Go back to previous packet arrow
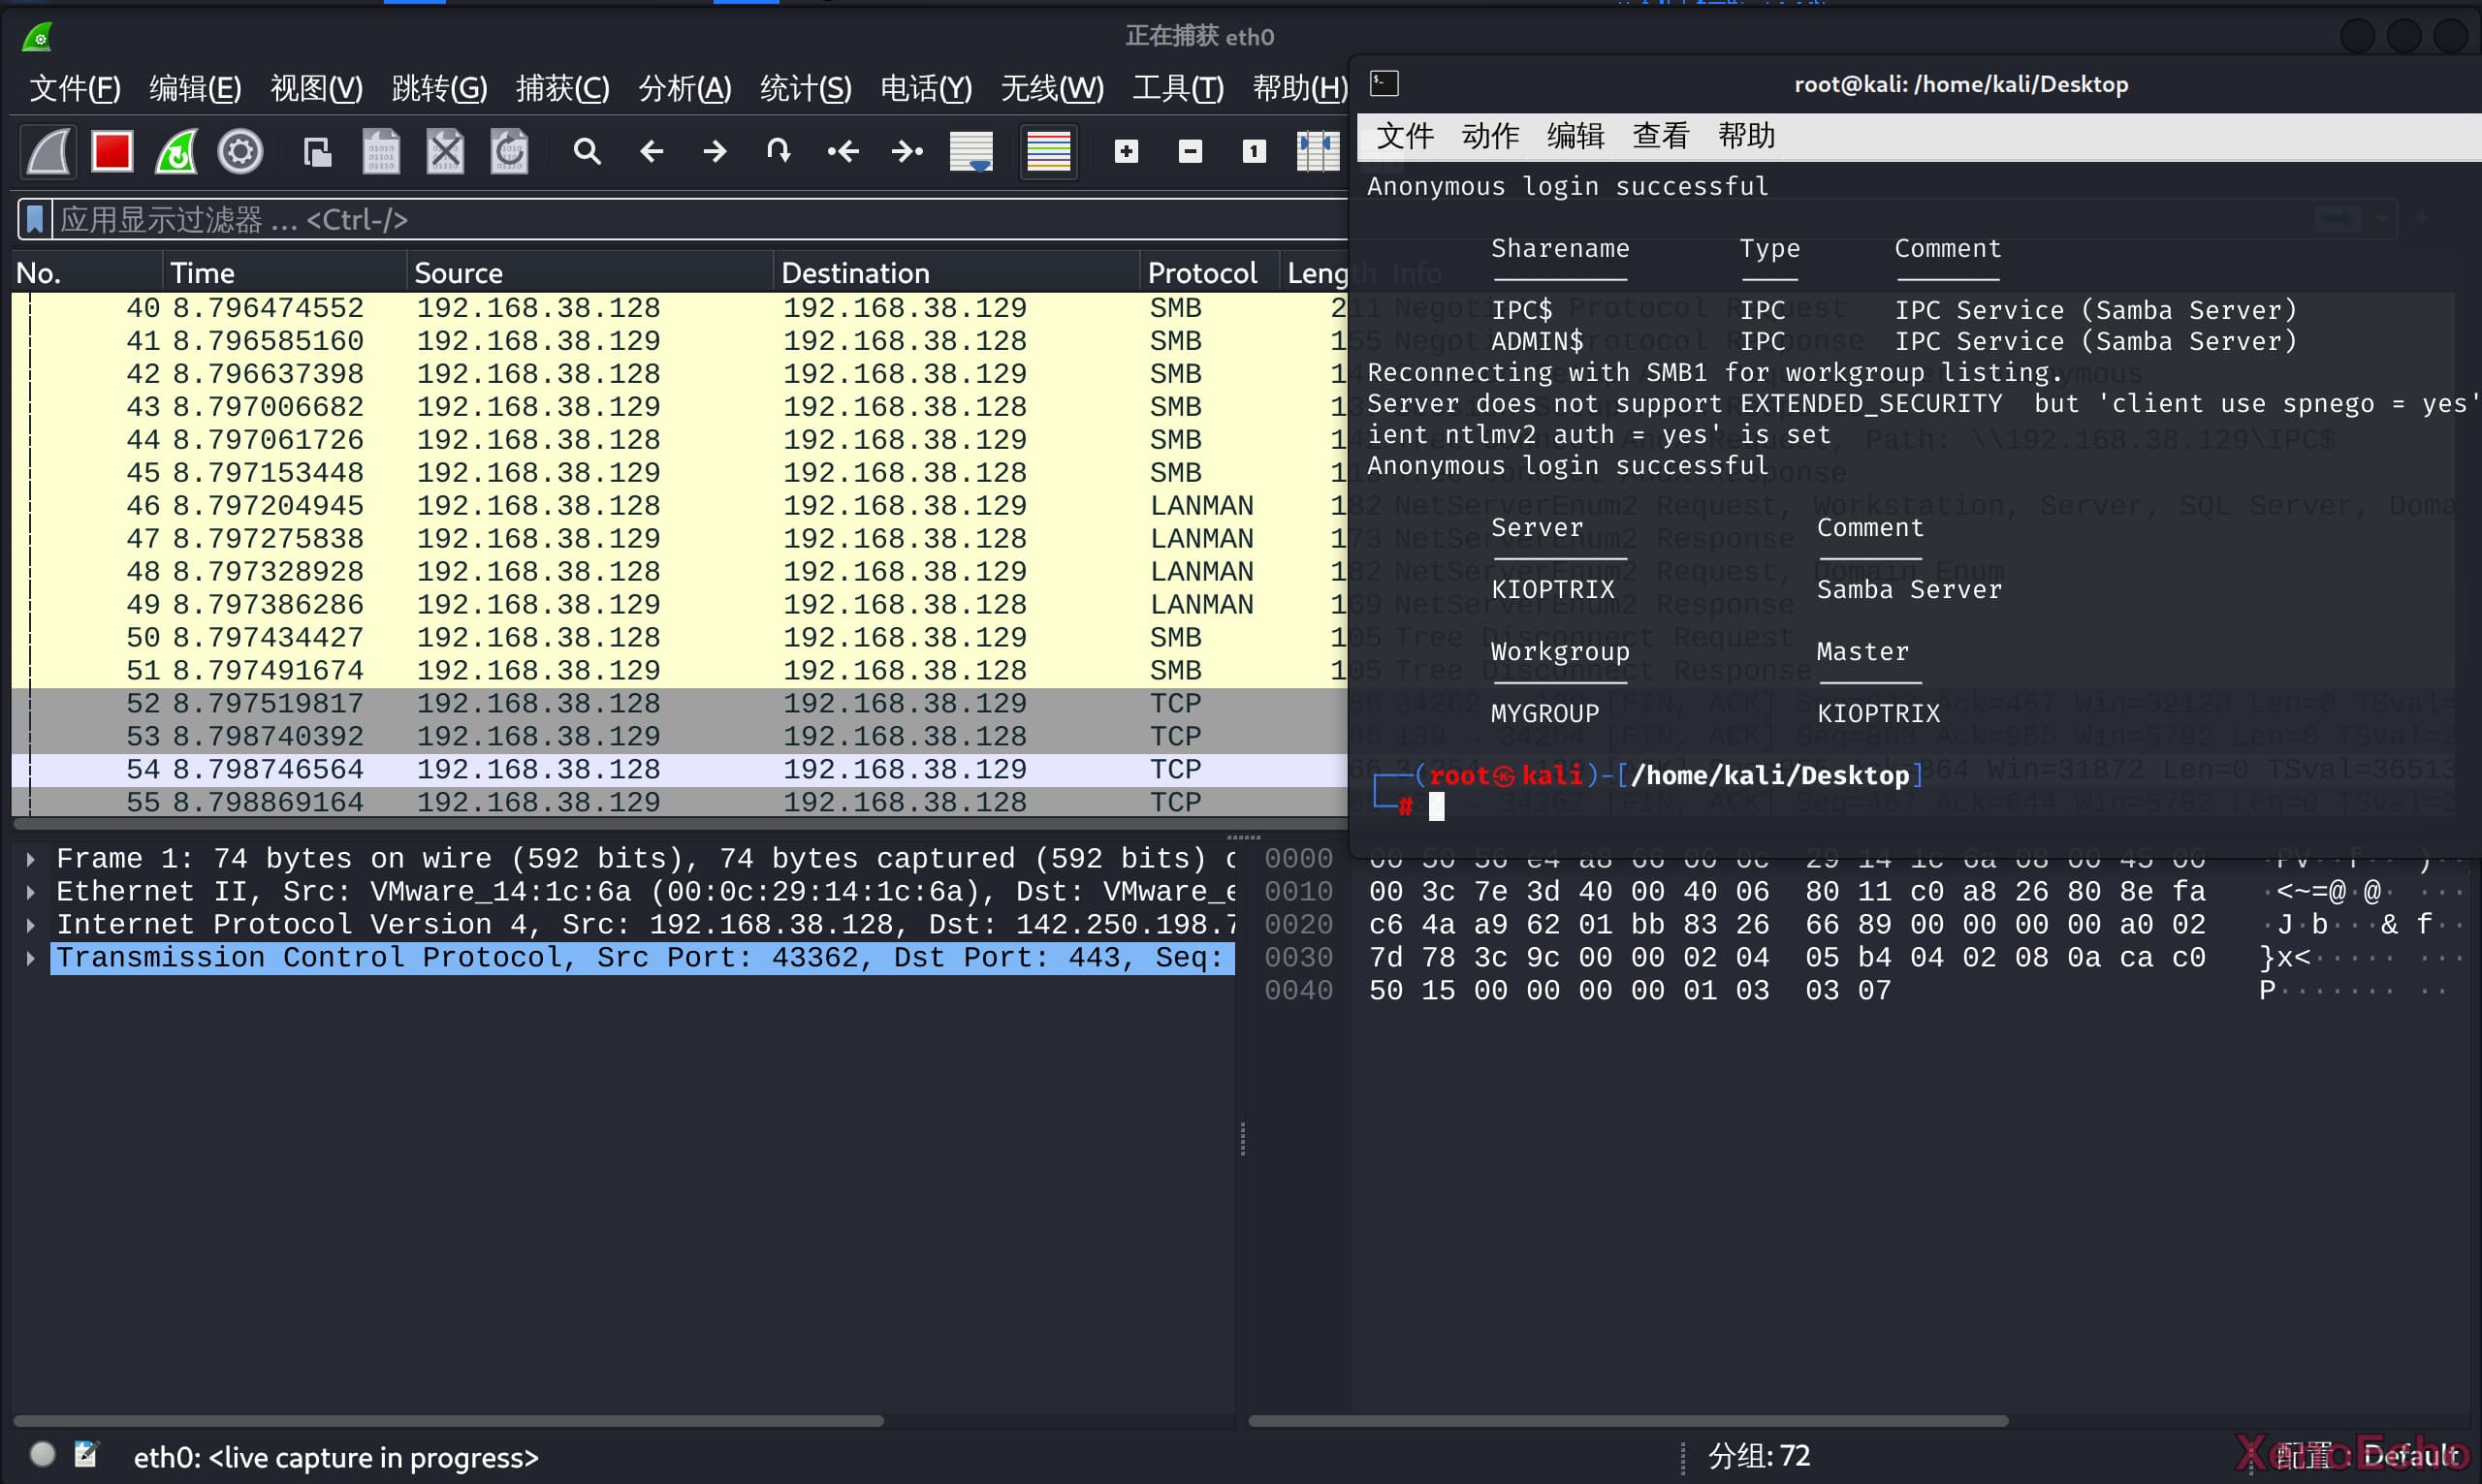This screenshot has width=2482, height=1484. pyautogui.click(x=651, y=152)
